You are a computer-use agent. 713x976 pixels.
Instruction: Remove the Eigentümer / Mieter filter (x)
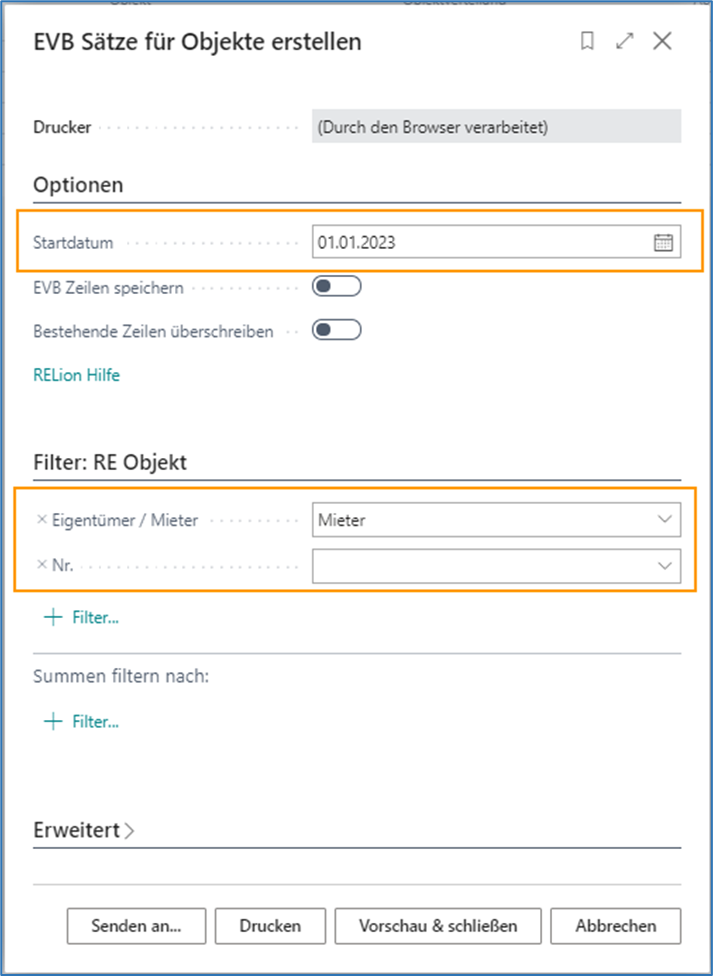(41, 519)
